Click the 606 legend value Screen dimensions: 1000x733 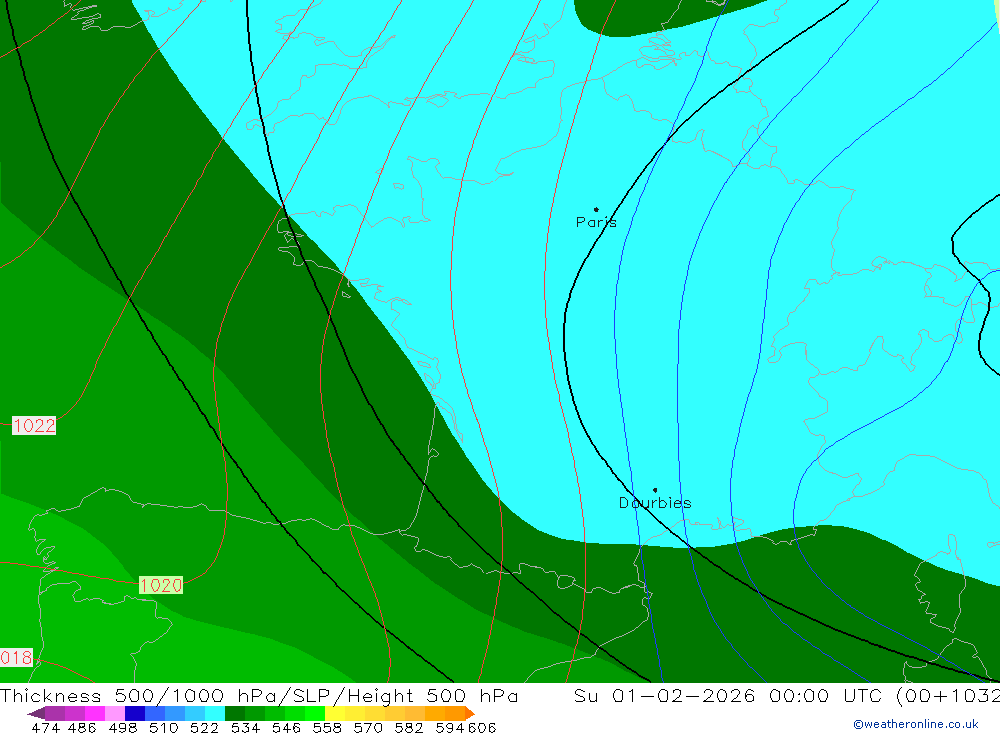(482, 727)
